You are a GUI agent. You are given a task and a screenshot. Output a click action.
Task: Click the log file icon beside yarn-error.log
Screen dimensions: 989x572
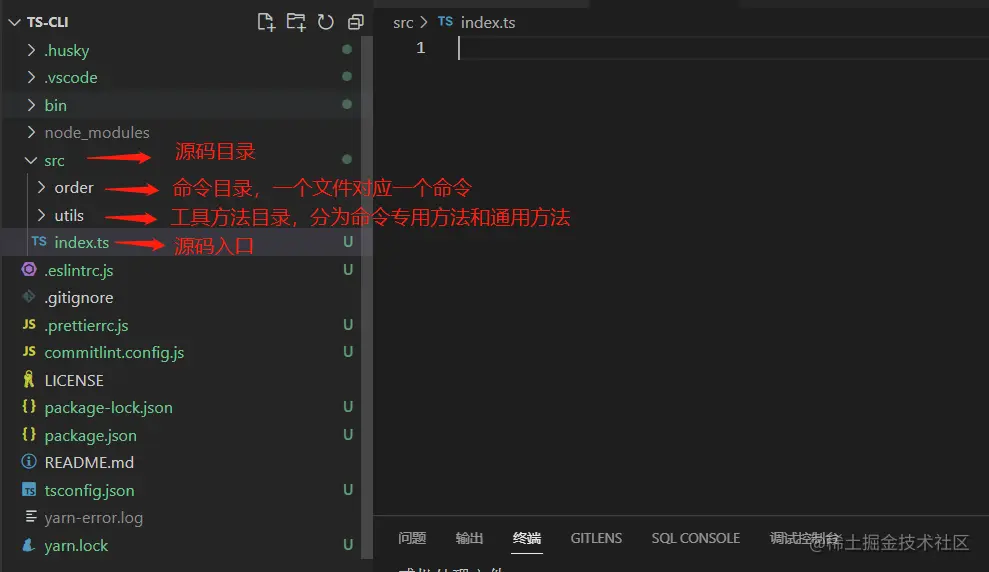point(30,517)
